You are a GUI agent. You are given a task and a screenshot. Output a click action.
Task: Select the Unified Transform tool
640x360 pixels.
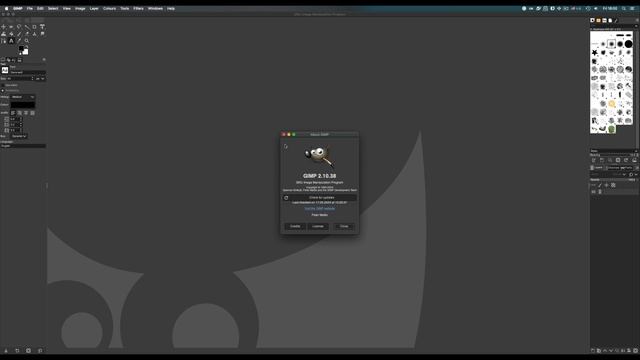pos(42,27)
